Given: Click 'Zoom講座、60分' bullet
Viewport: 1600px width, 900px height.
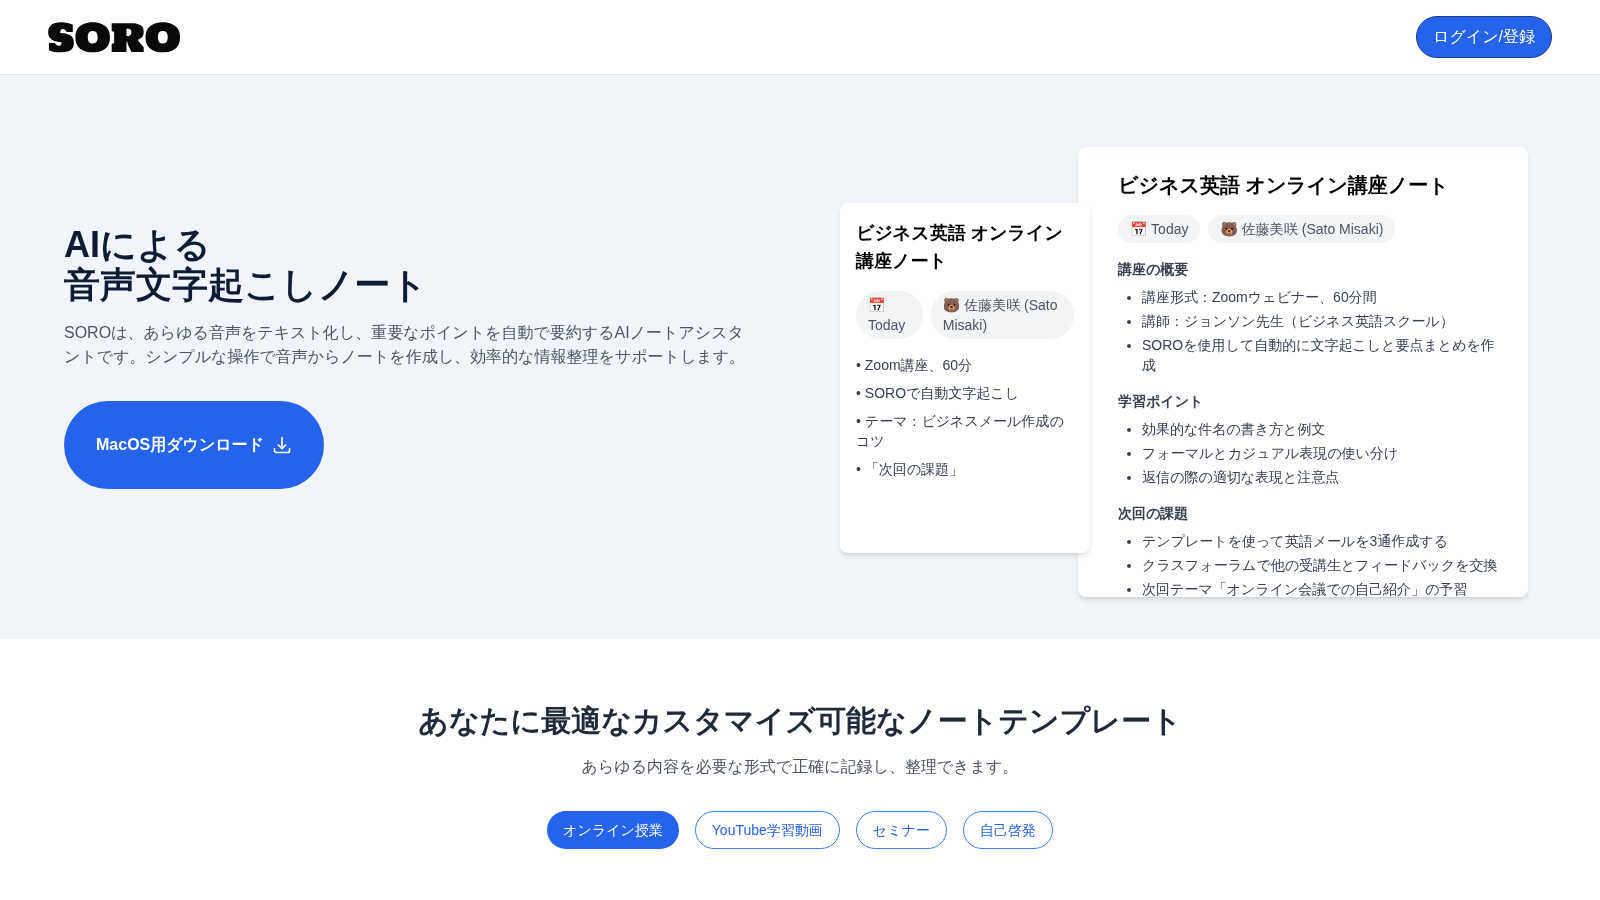Looking at the screenshot, I should (914, 365).
